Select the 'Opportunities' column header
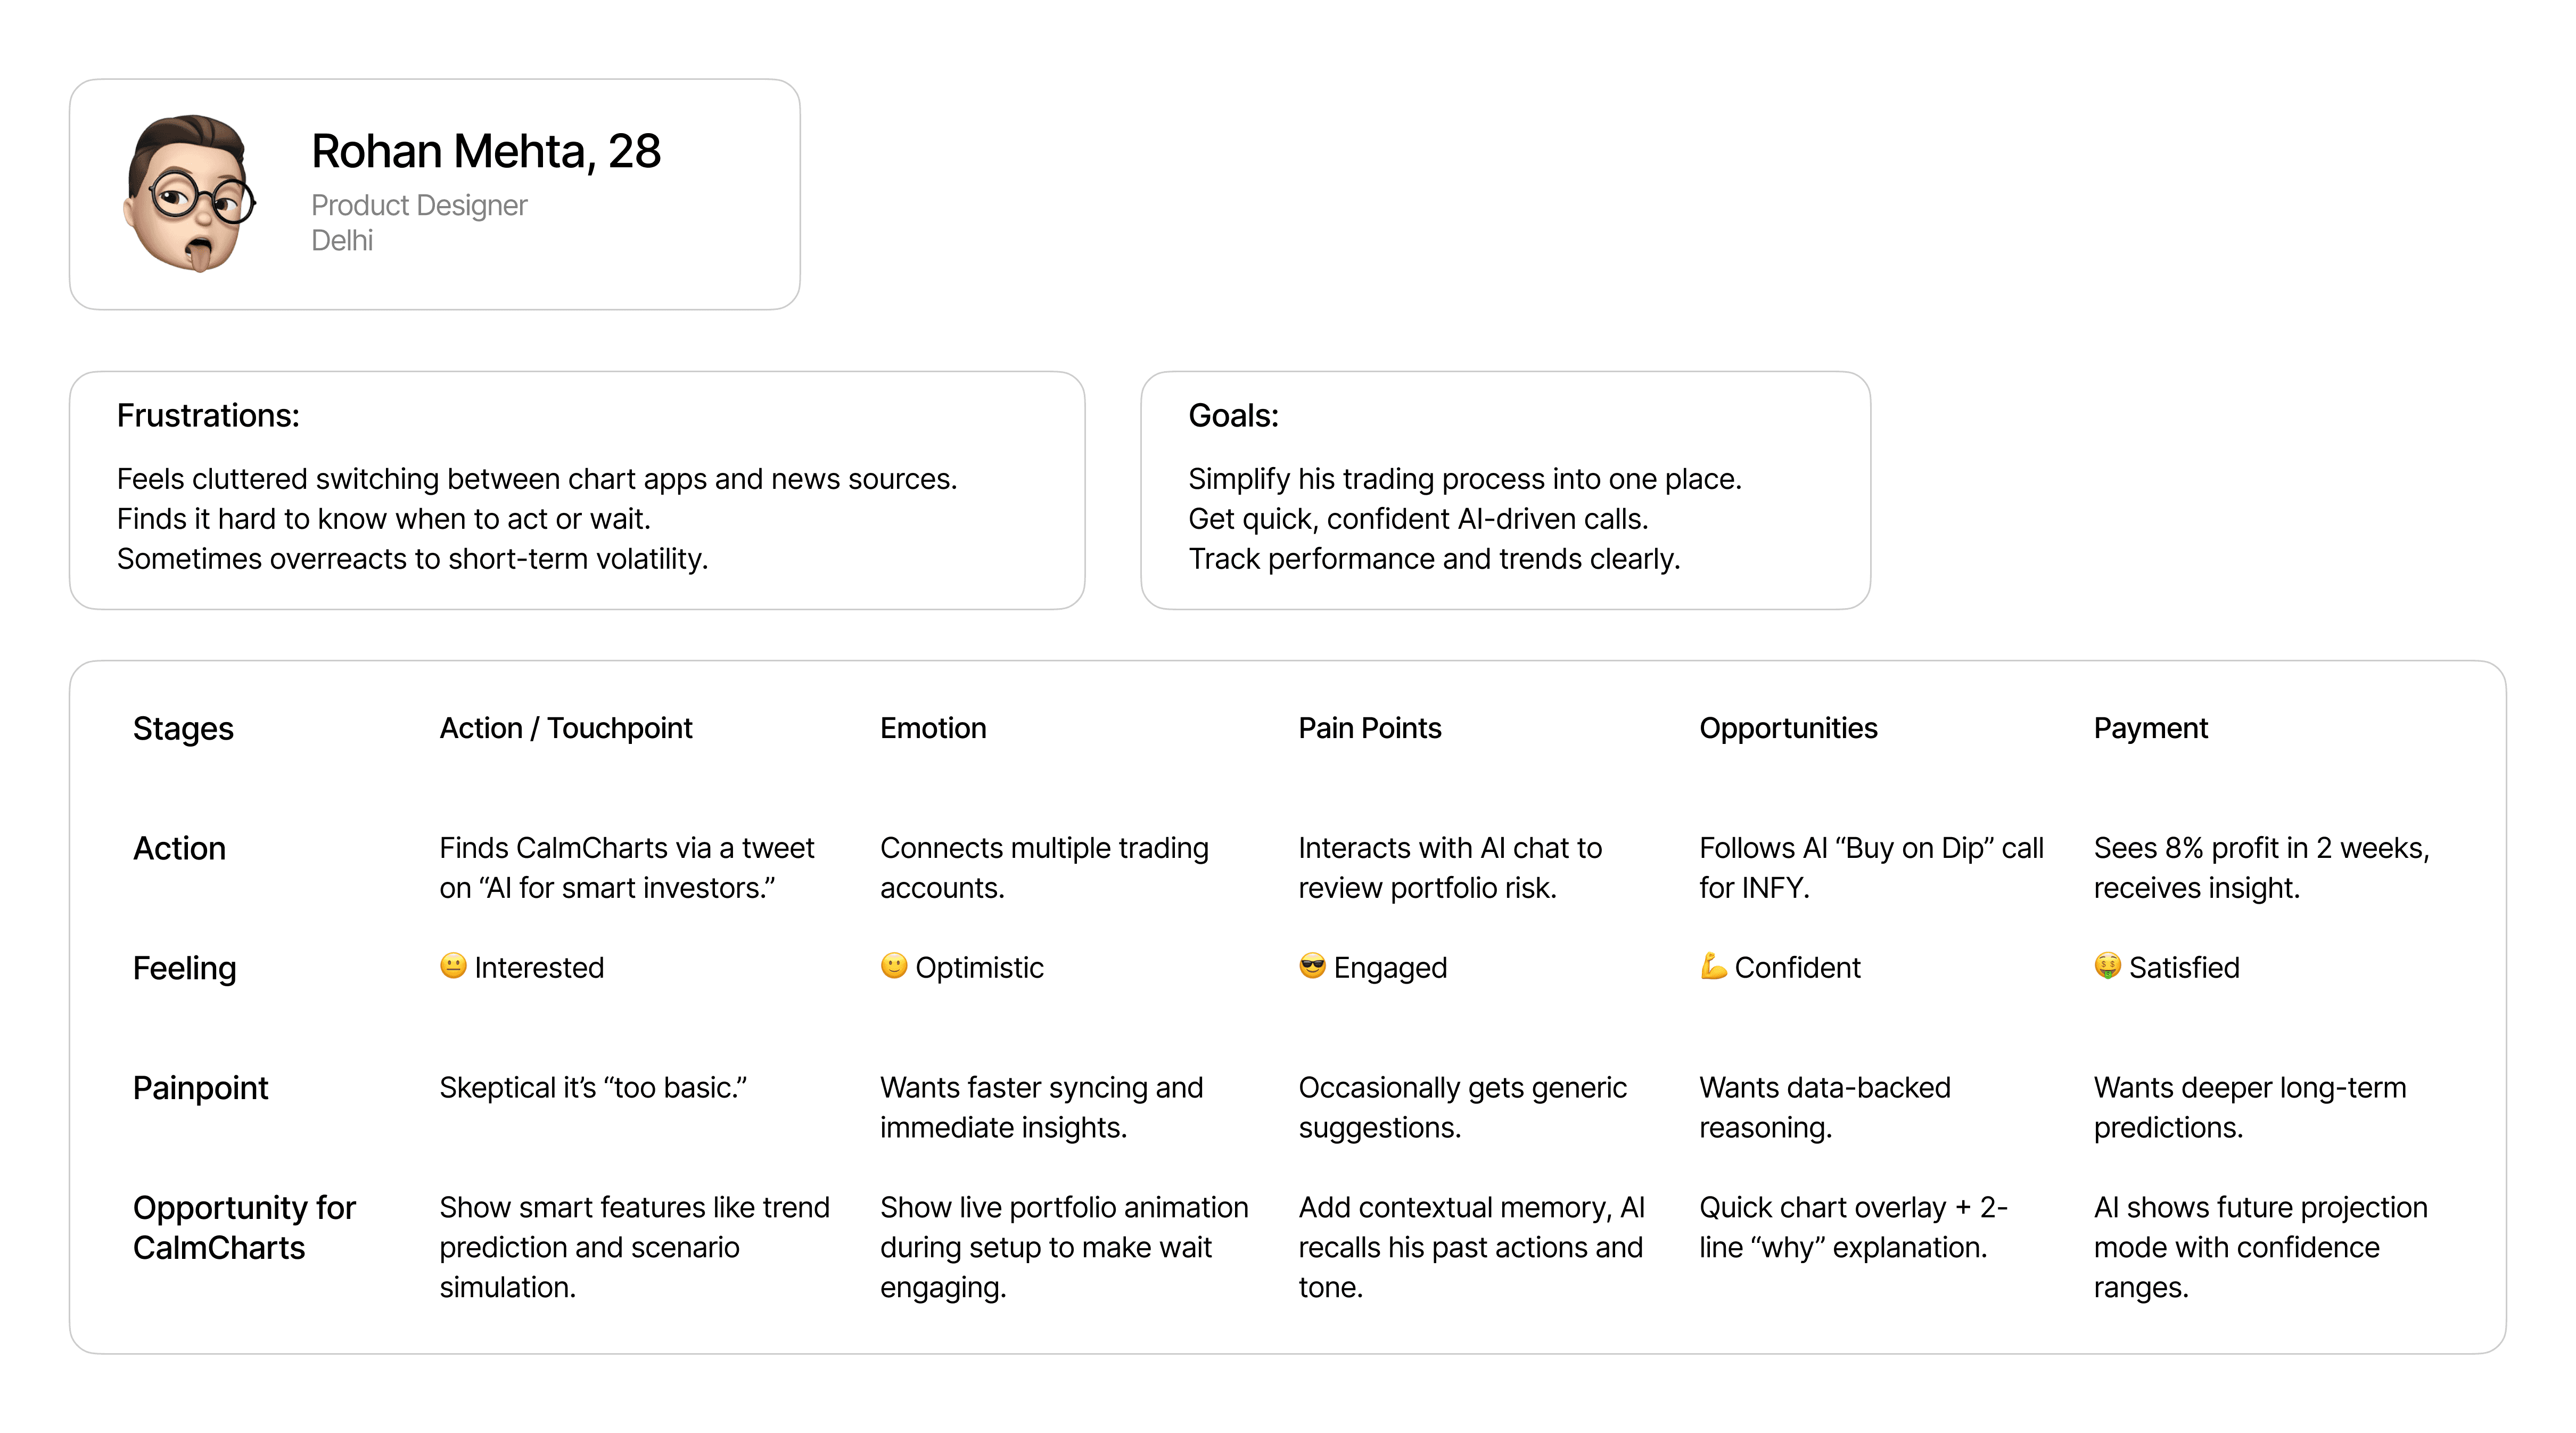Screen dimensions: 2576x1433 coord(1788,728)
